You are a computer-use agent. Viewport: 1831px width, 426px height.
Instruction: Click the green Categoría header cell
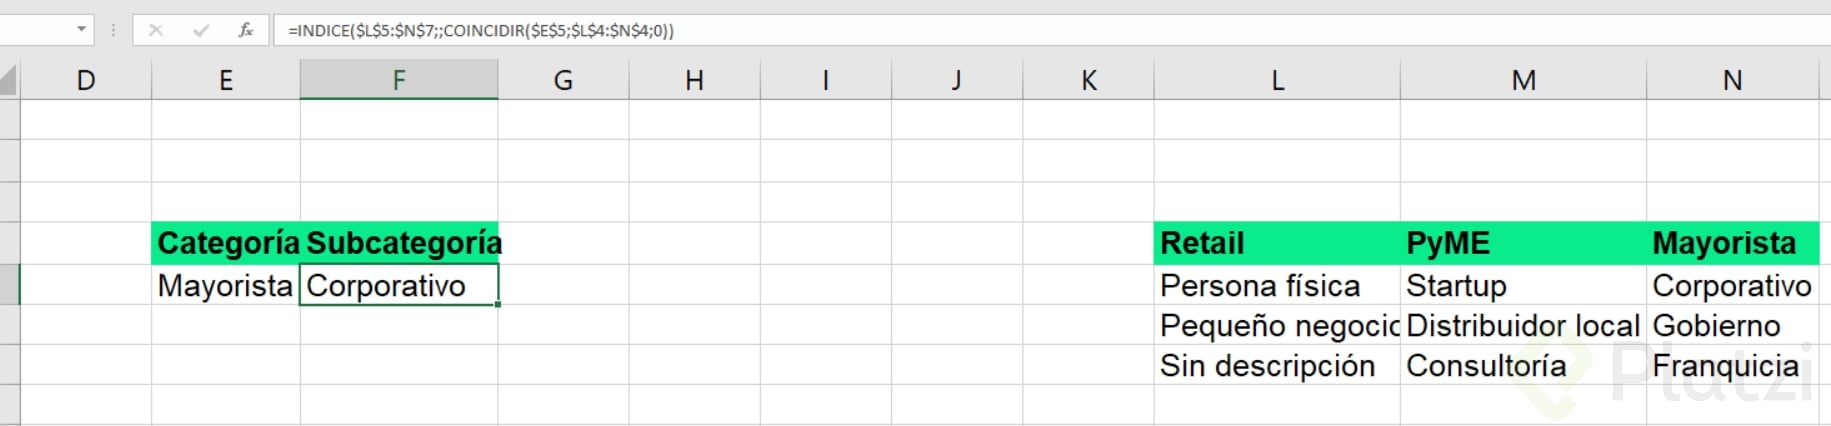(226, 243)
